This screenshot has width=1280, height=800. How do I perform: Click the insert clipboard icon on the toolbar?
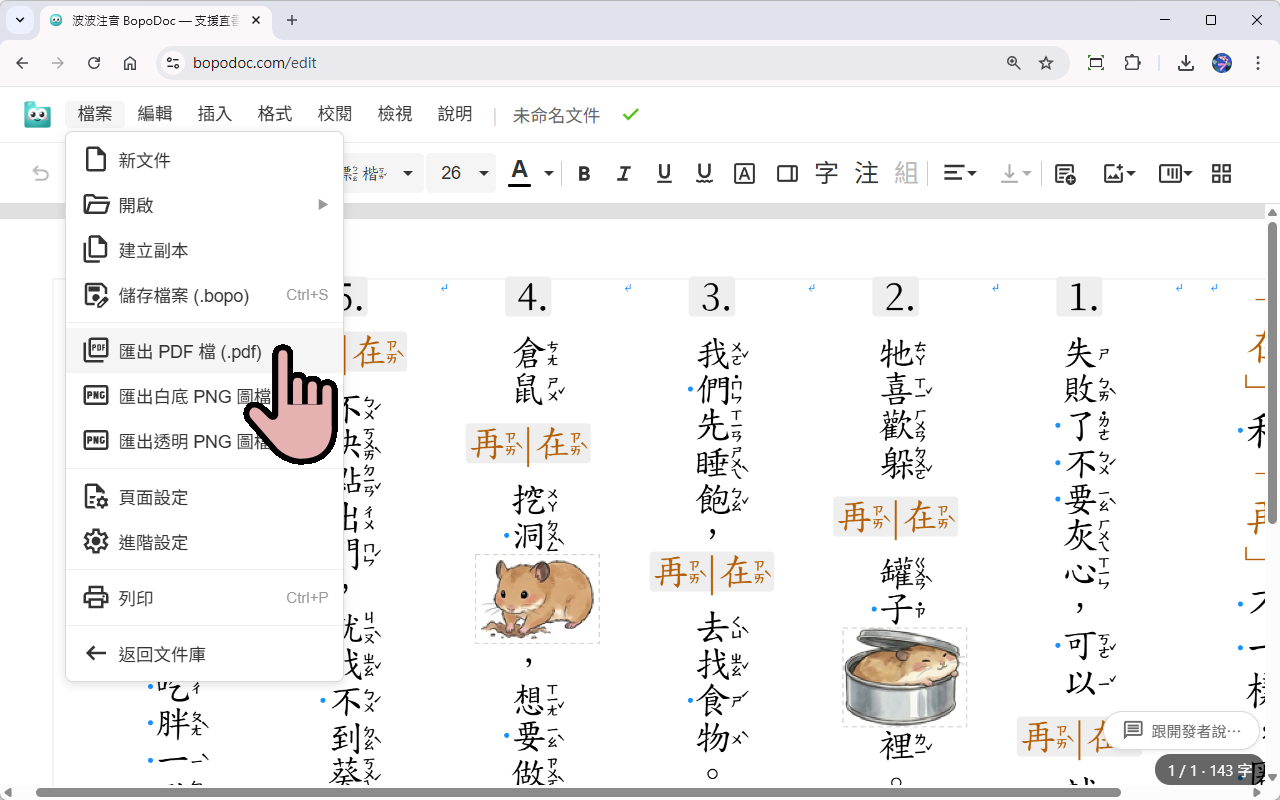[1065, 173]
